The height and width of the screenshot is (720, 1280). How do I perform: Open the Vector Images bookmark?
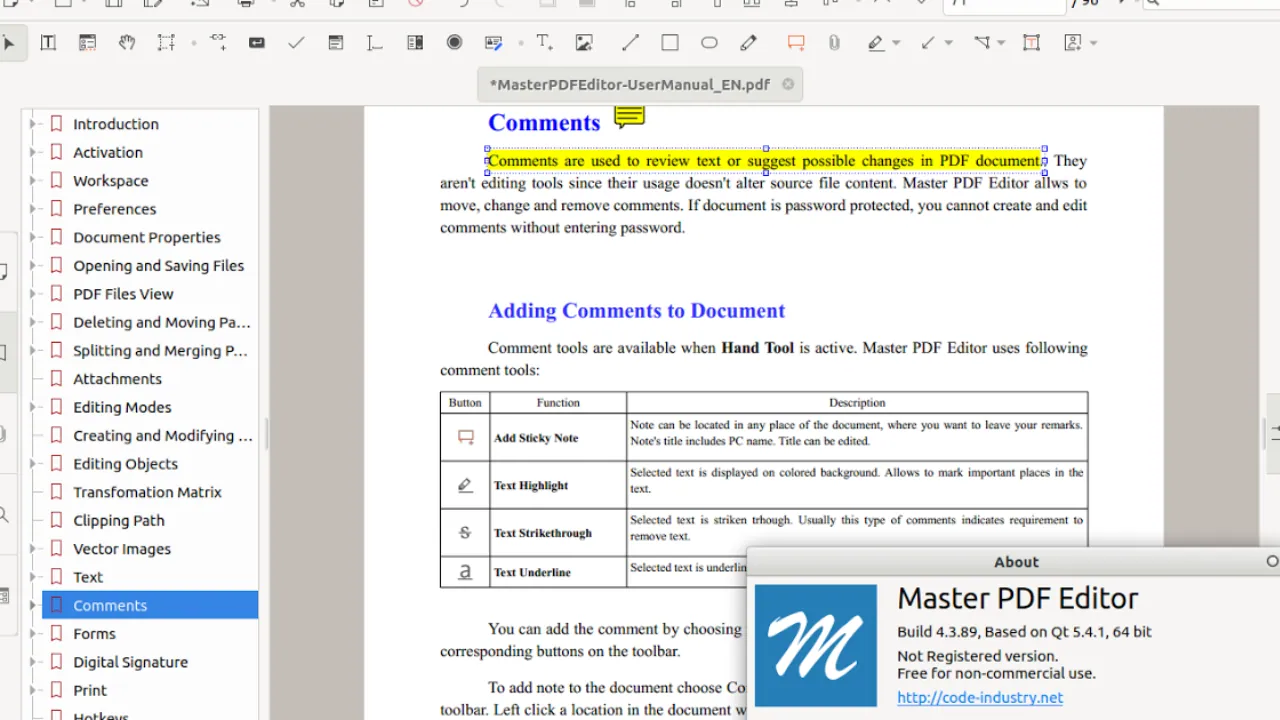tap(122, 549)
